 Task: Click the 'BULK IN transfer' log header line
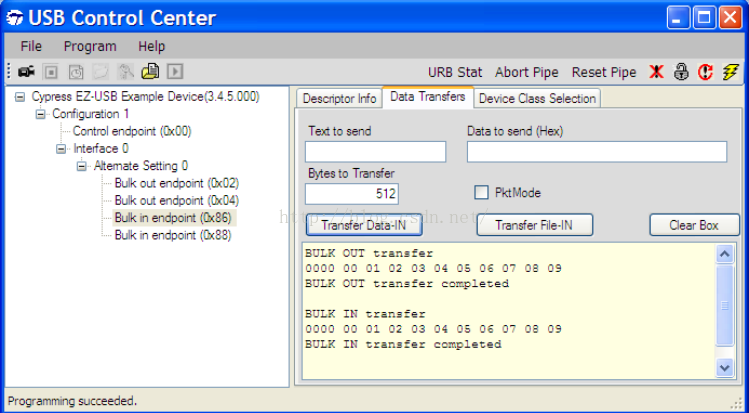pos(365,314)
